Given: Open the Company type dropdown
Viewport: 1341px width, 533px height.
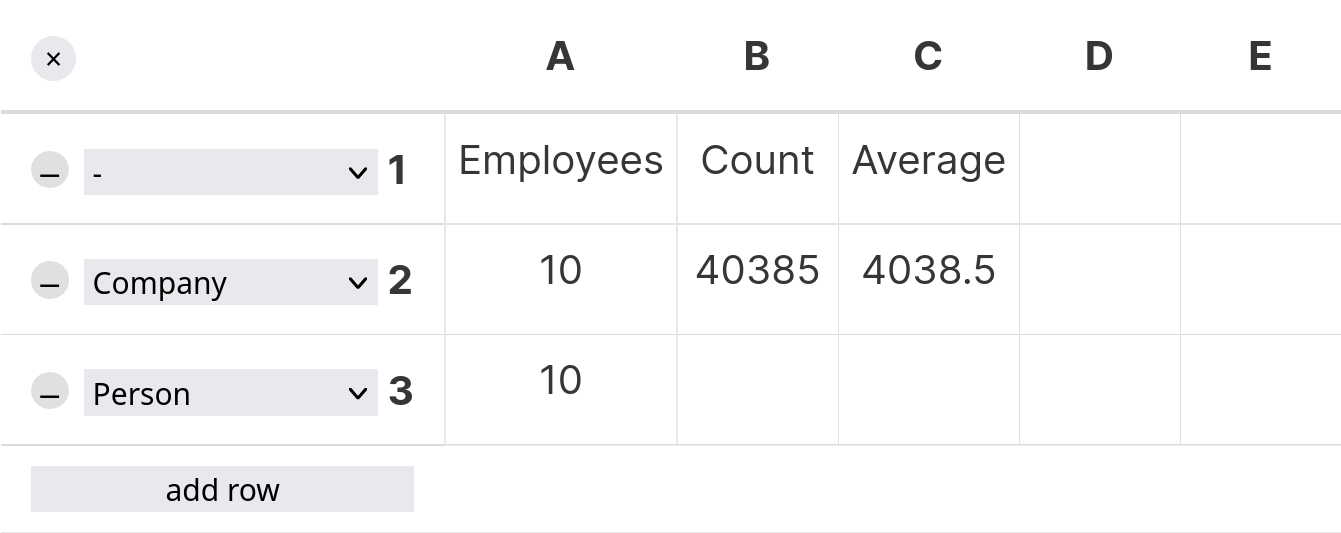Looking at the screenshot, I should (x=230, y=283).
